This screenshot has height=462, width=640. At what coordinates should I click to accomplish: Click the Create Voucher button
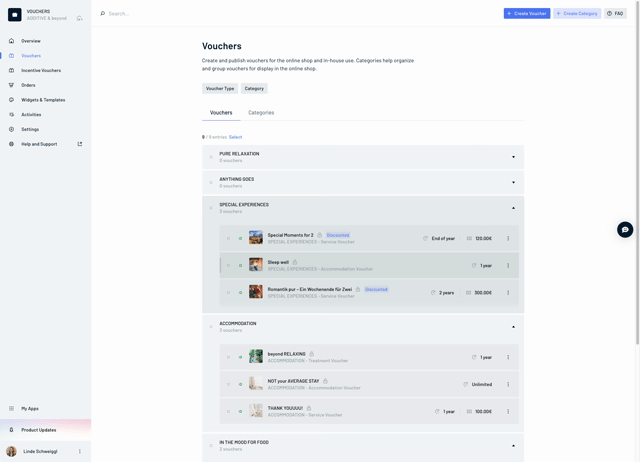(x=526, y=14)
